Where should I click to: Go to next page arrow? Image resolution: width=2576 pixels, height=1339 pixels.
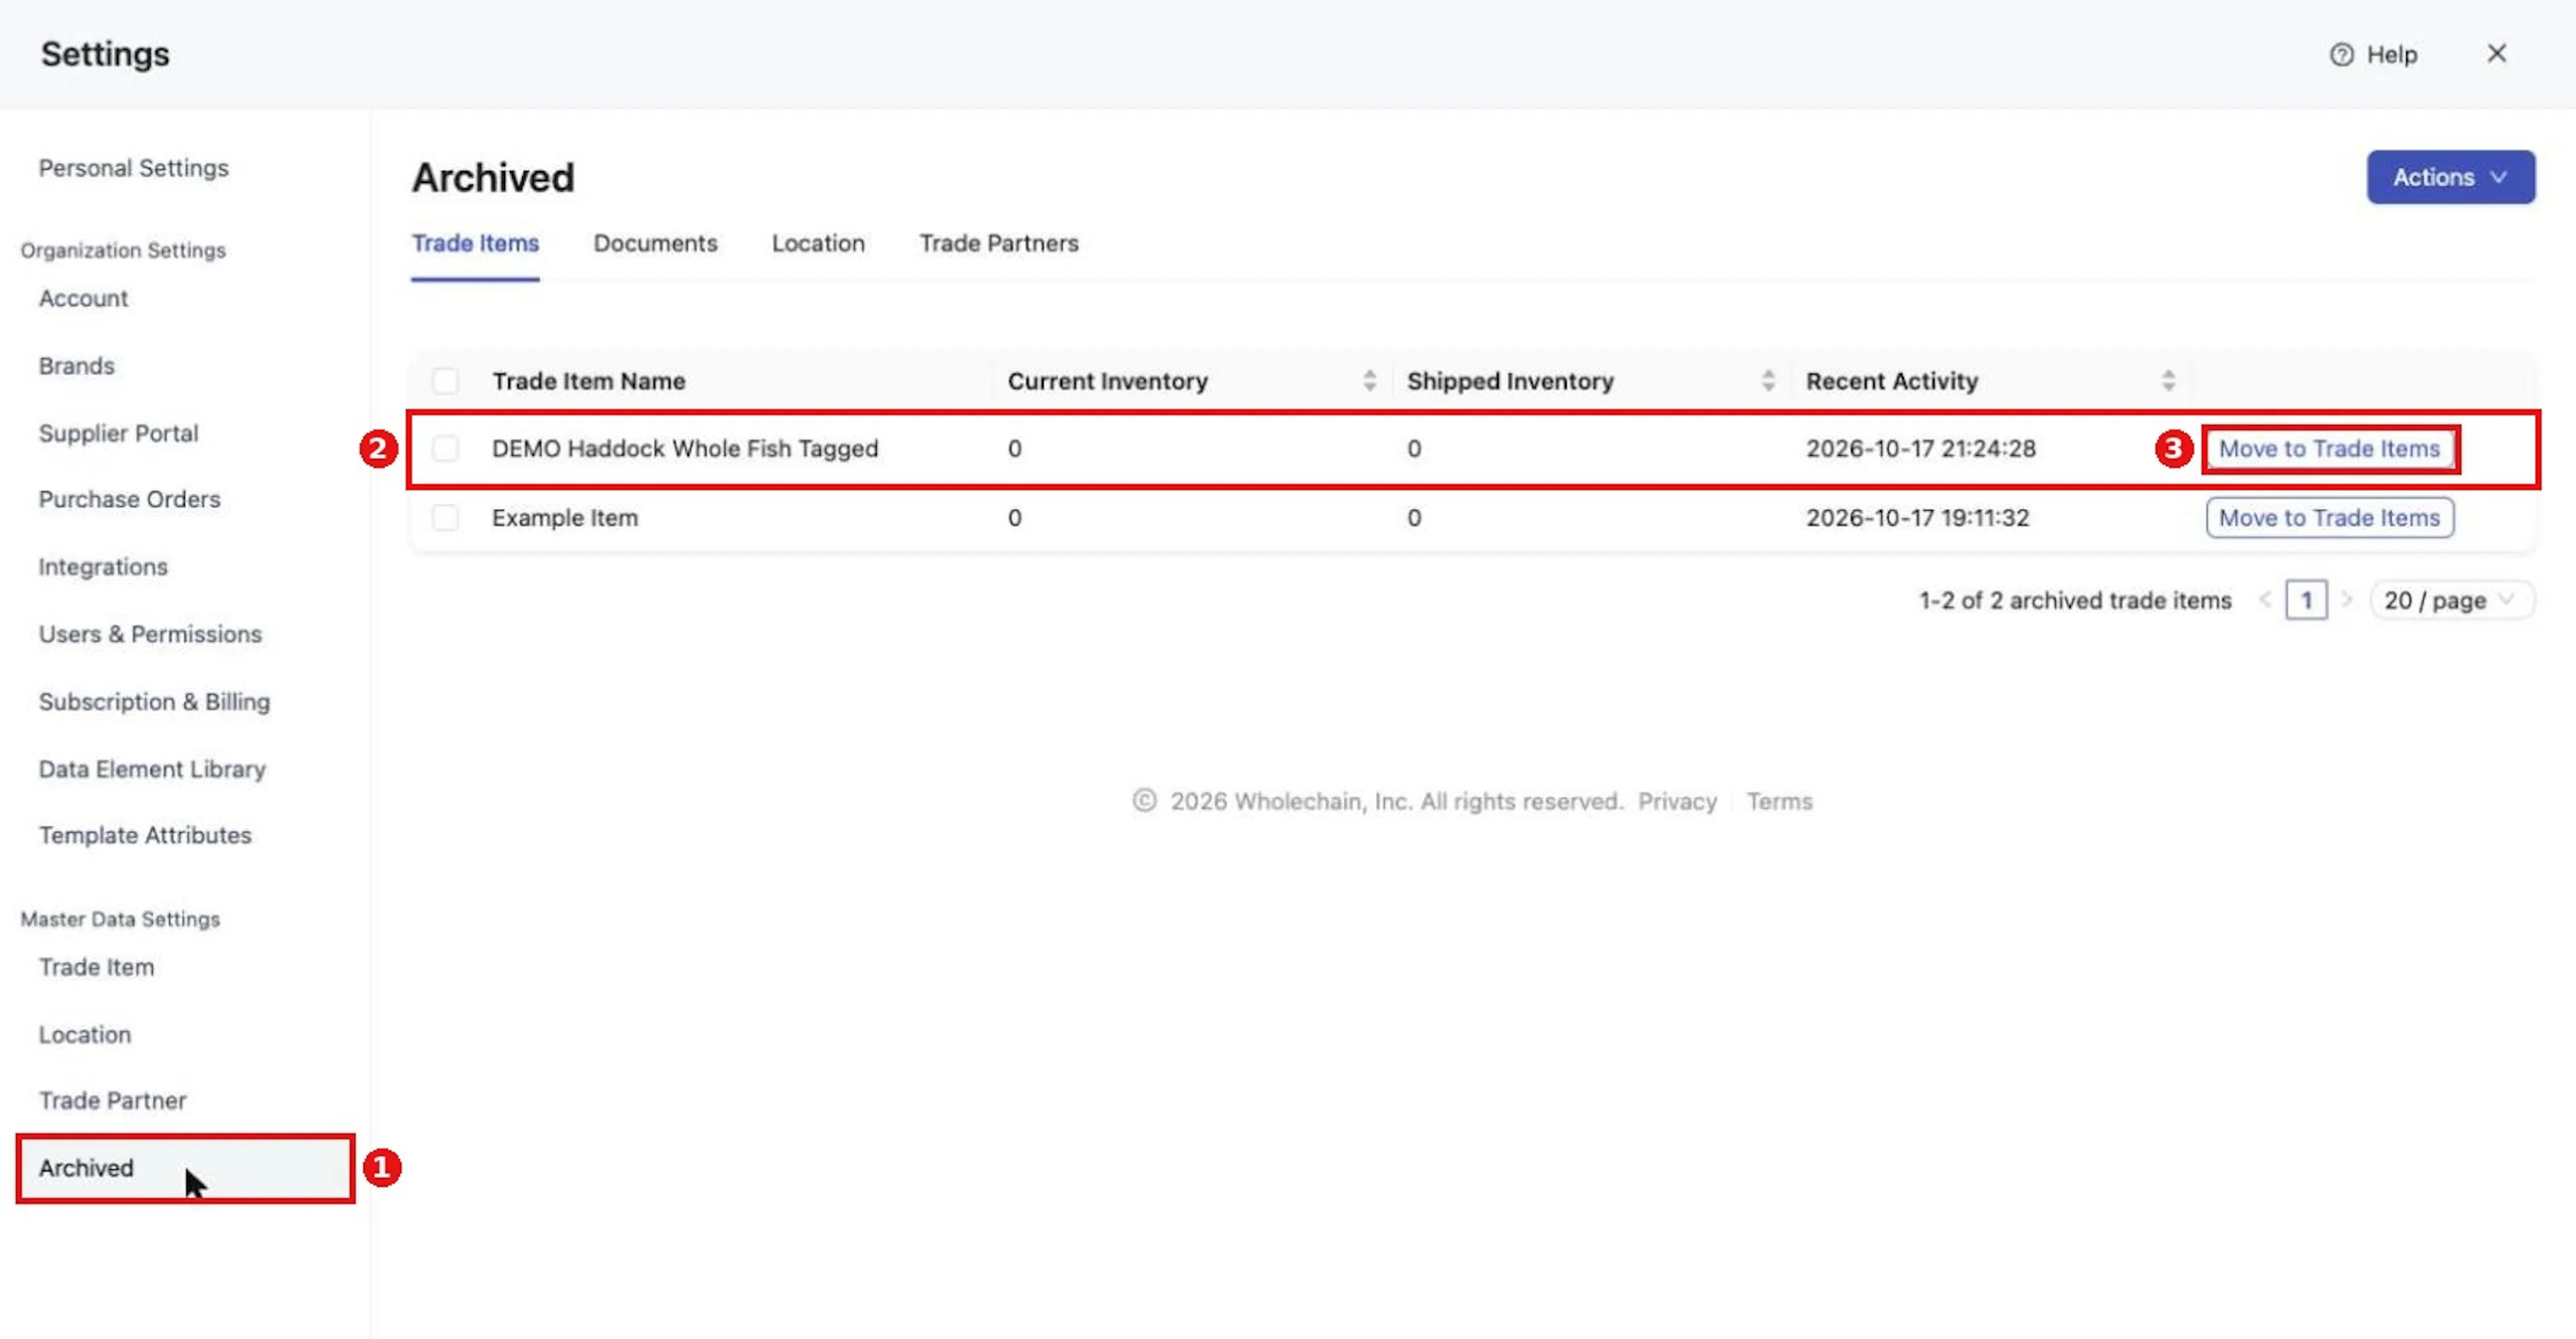click(2346, 600)
